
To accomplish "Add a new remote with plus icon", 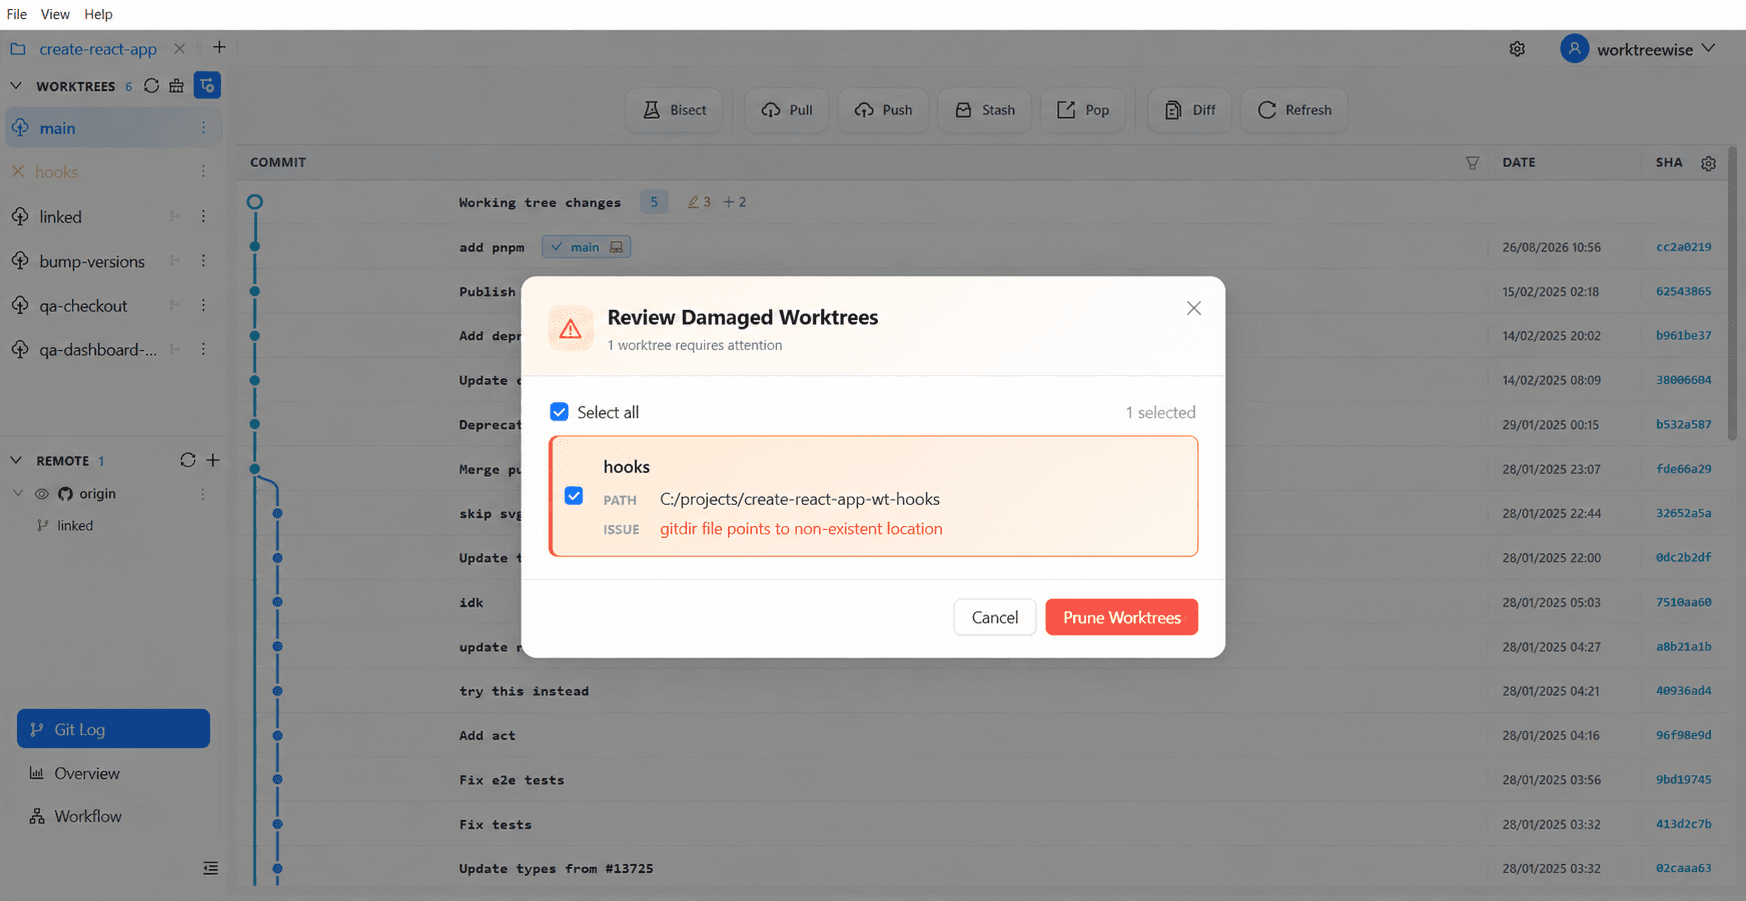I will [x=213, y=460].
